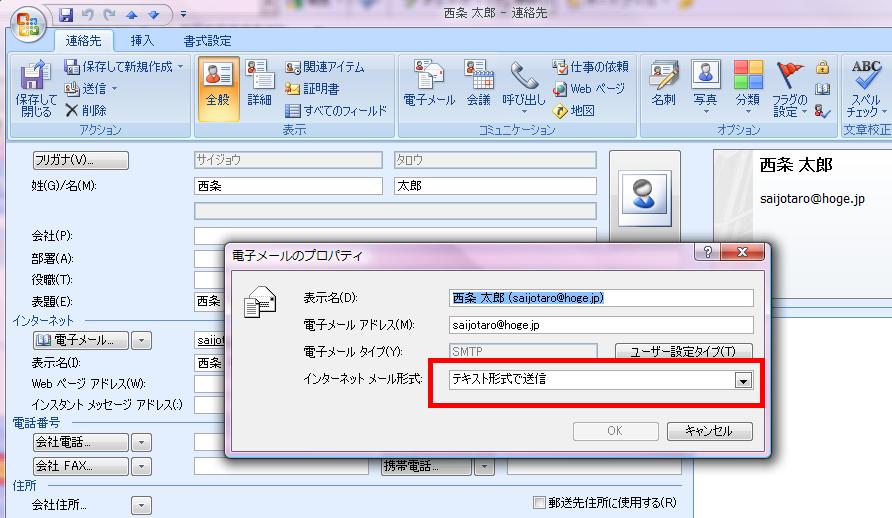This screenshot has width=892, height=518.
Task: Toggle the mailing address (郵送先住所) checkbox
Action: (540, 503)
